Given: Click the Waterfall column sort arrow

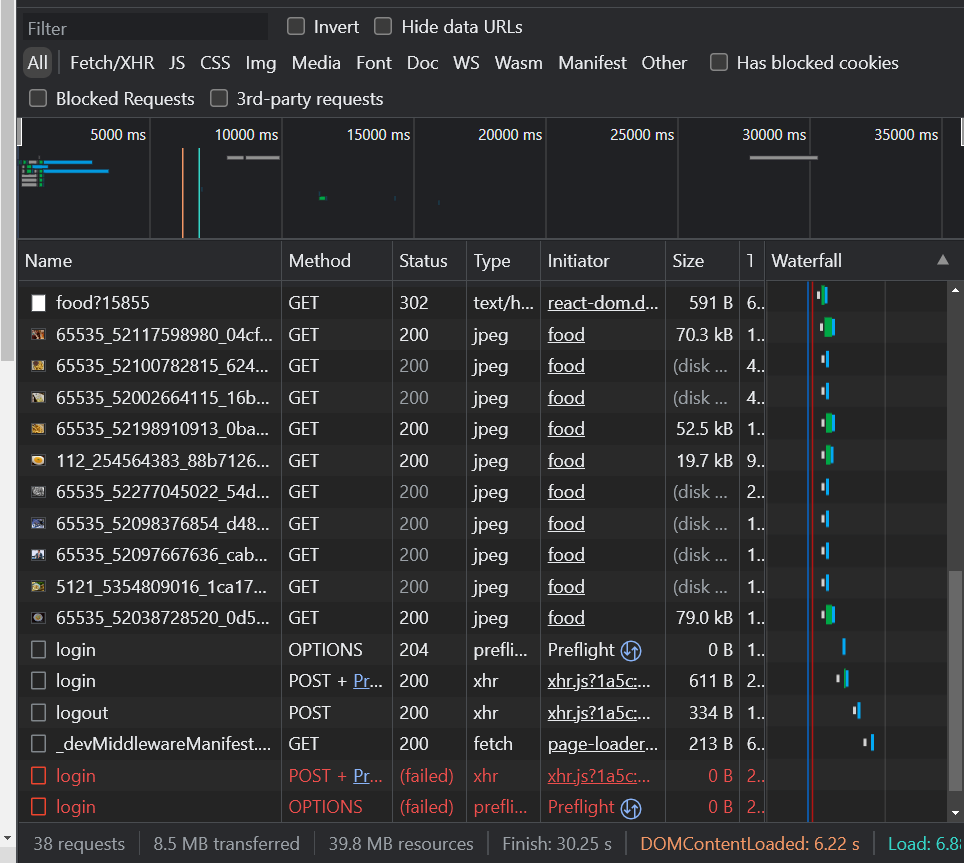Looking at the screenshot, I should (x=941, y=260).
